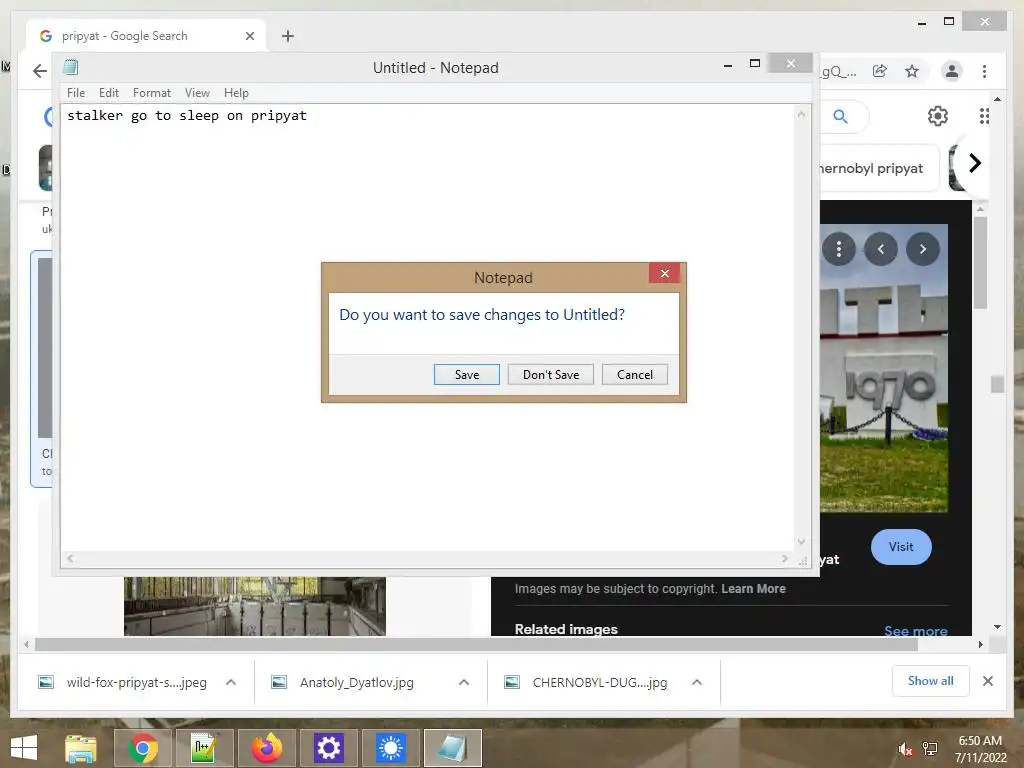
Task: Open Google quick settings gear
Action: (938, 116)
